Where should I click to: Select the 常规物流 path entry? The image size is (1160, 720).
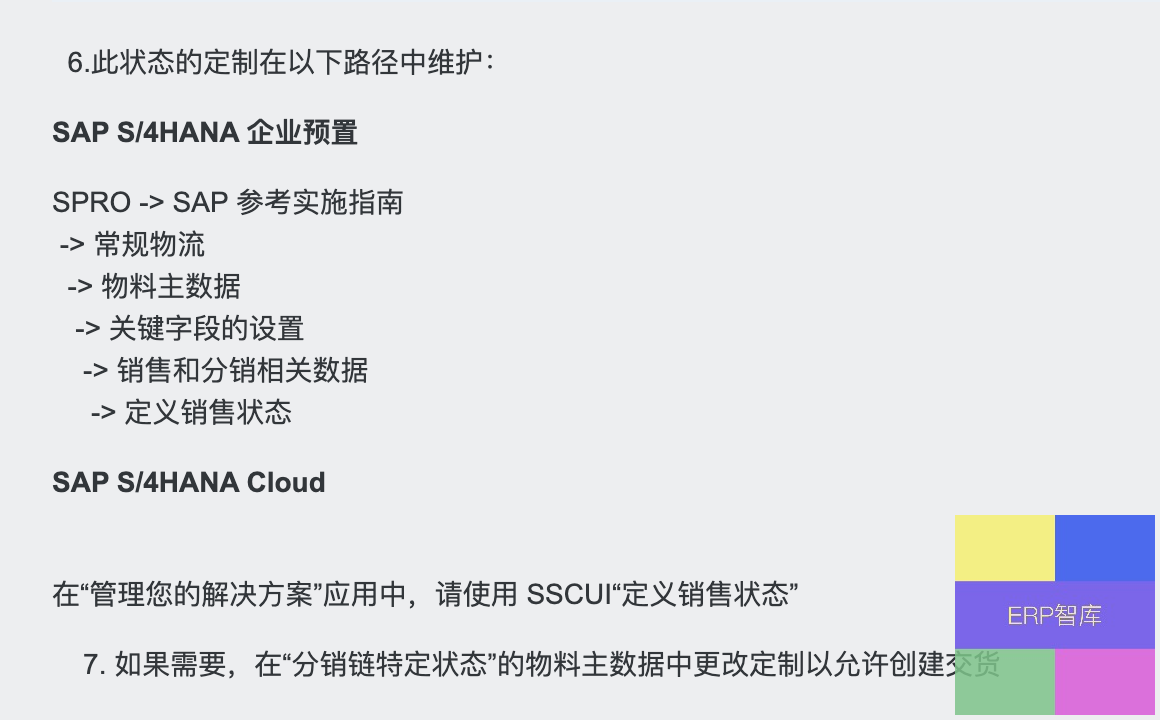pyautogui.click(x=149, y=244)
